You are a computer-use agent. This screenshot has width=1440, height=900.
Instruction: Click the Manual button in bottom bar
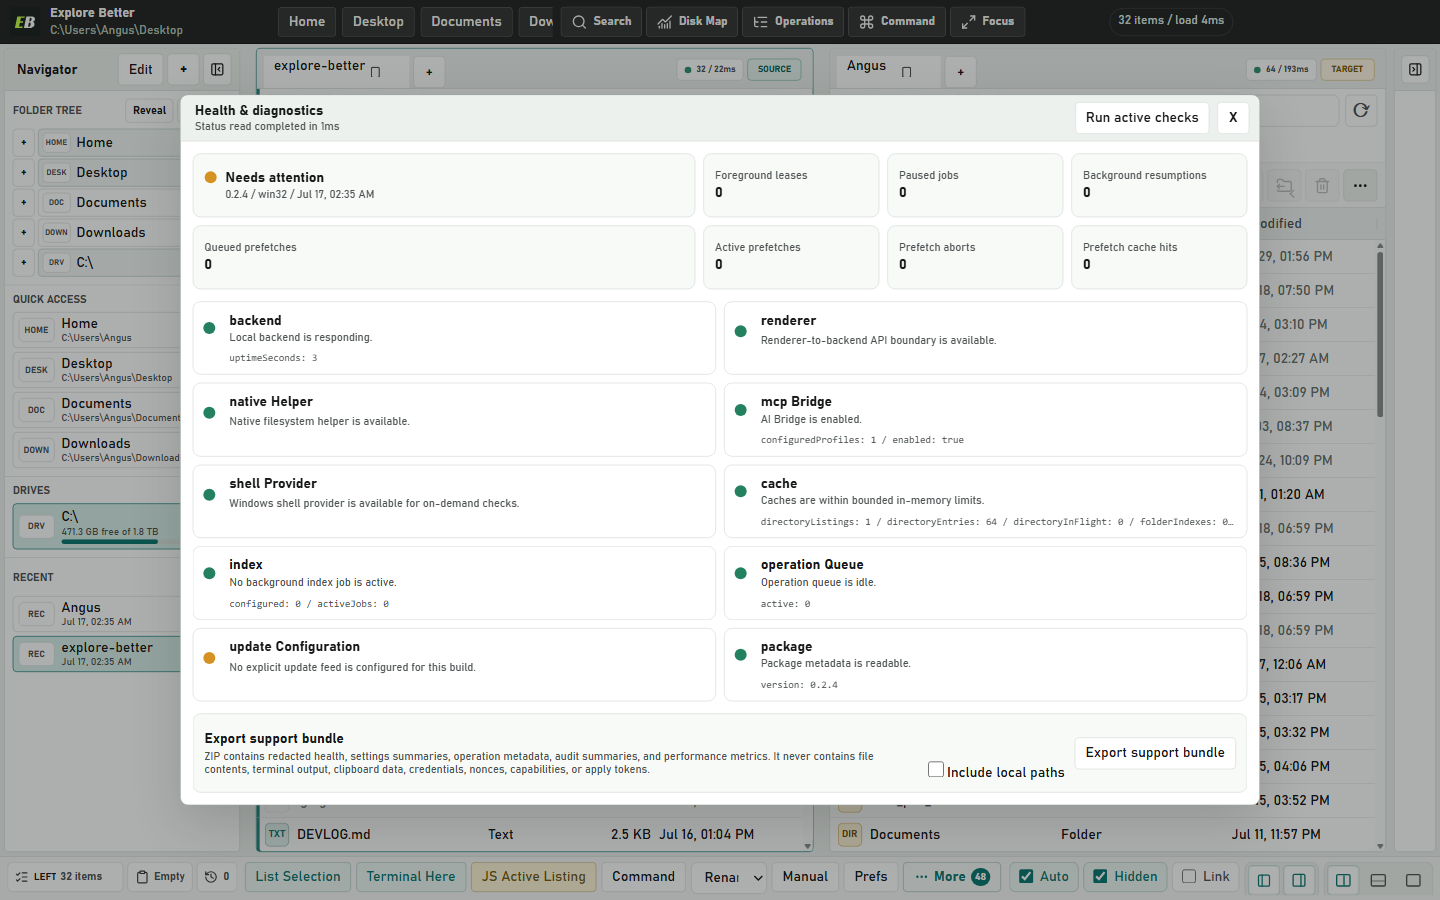805,877
